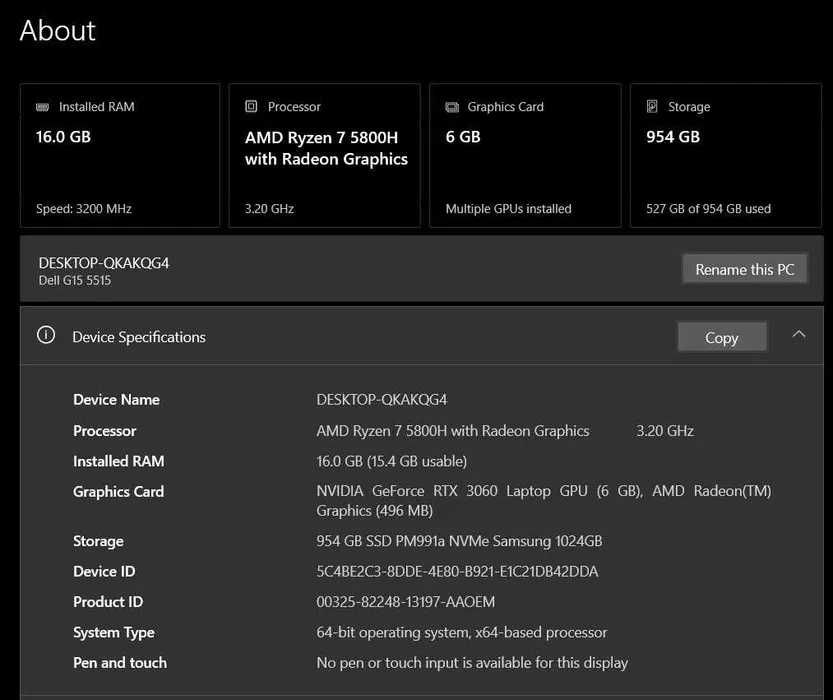Click the Rename this PC button
The height and width of the screenshot is (700, 833).
[744, 269]
